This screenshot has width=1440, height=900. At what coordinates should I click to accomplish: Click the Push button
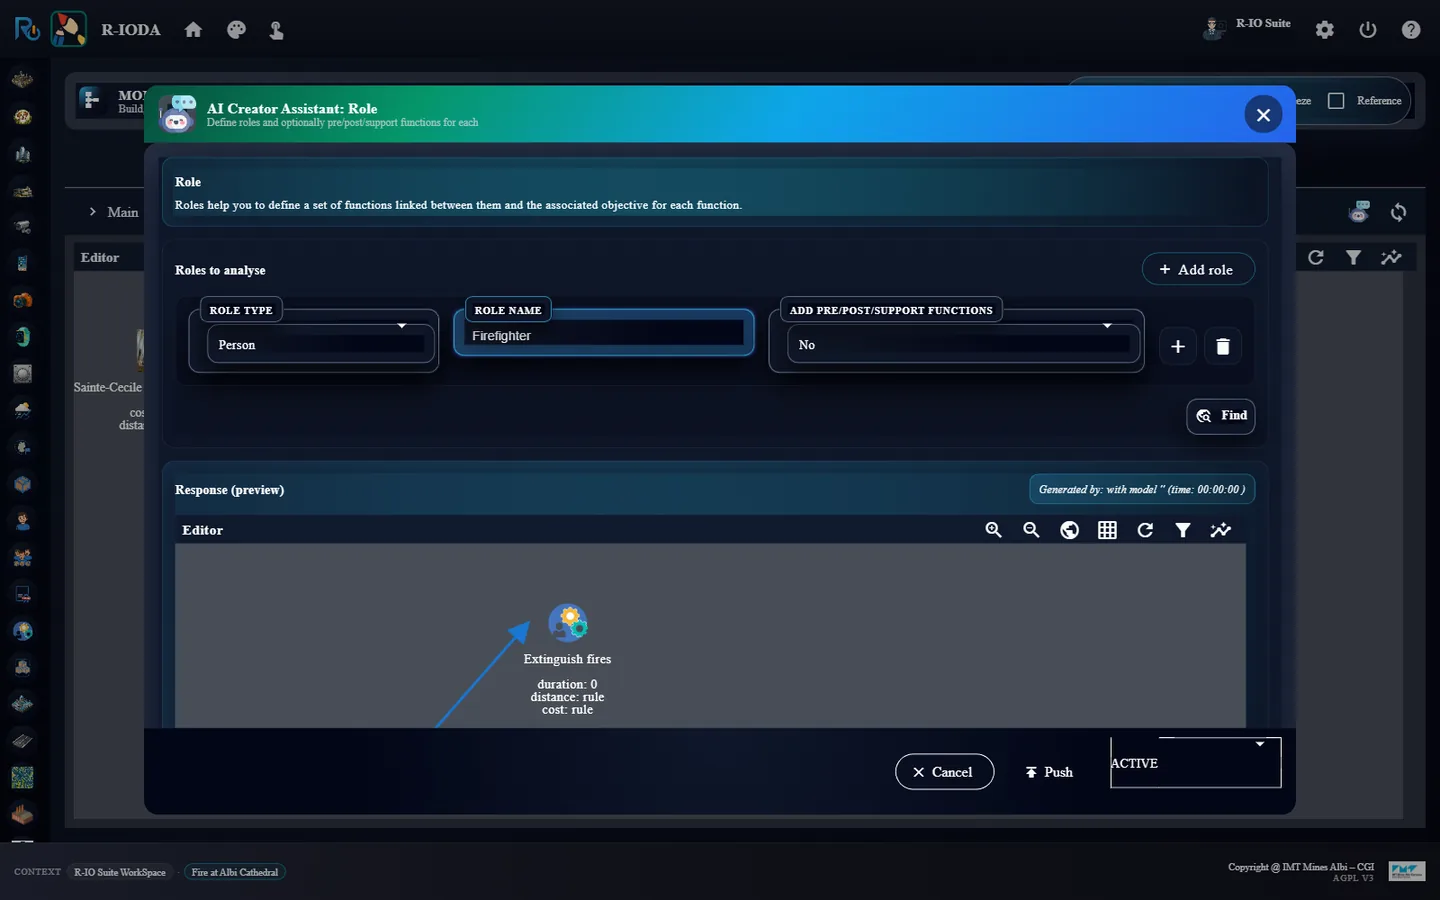click(x=1049, y=772)
